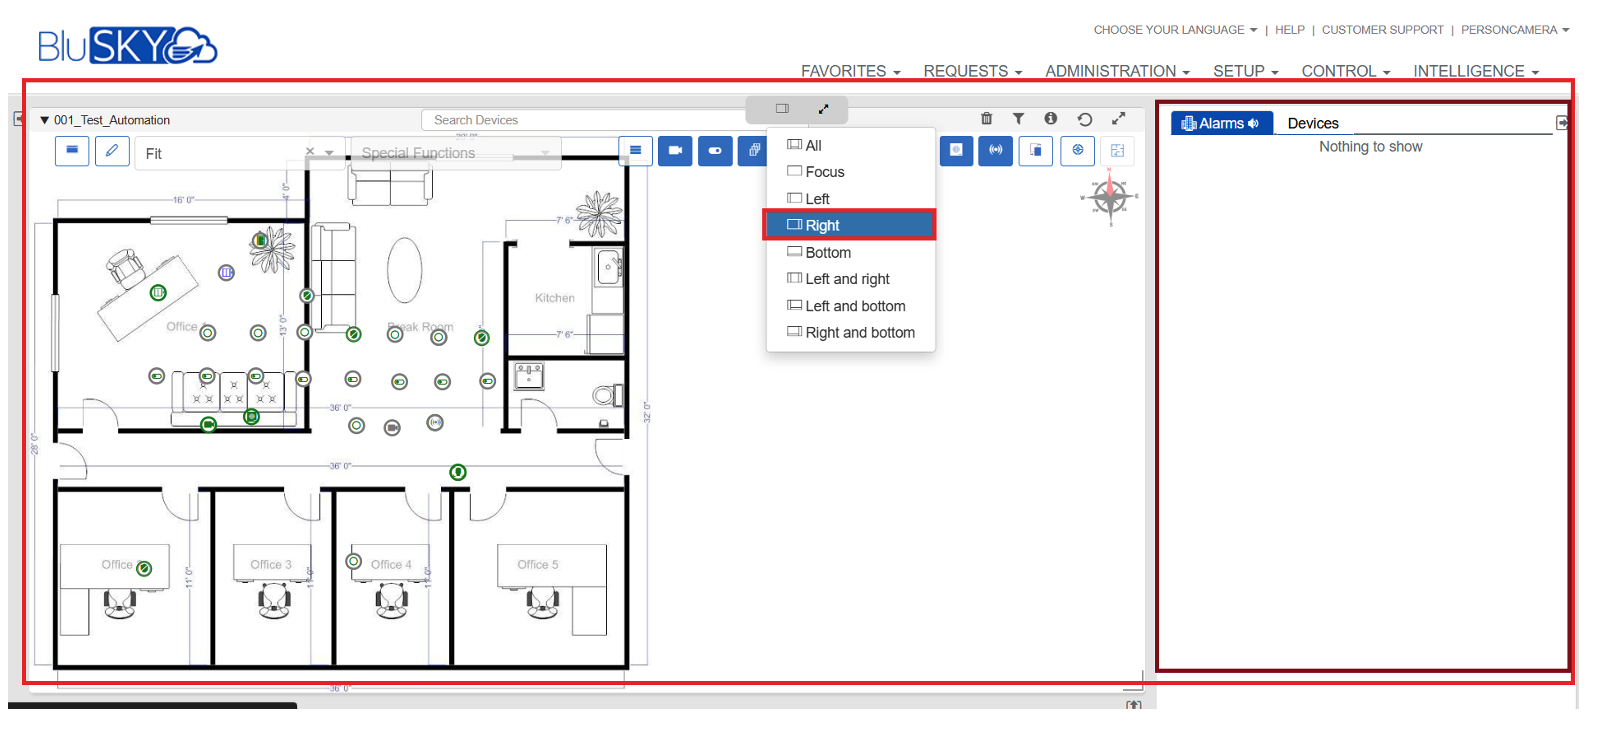Expand the ADMINISTRATION menu
Viewport: 1606px width, 732px height.
[1116, 71]
